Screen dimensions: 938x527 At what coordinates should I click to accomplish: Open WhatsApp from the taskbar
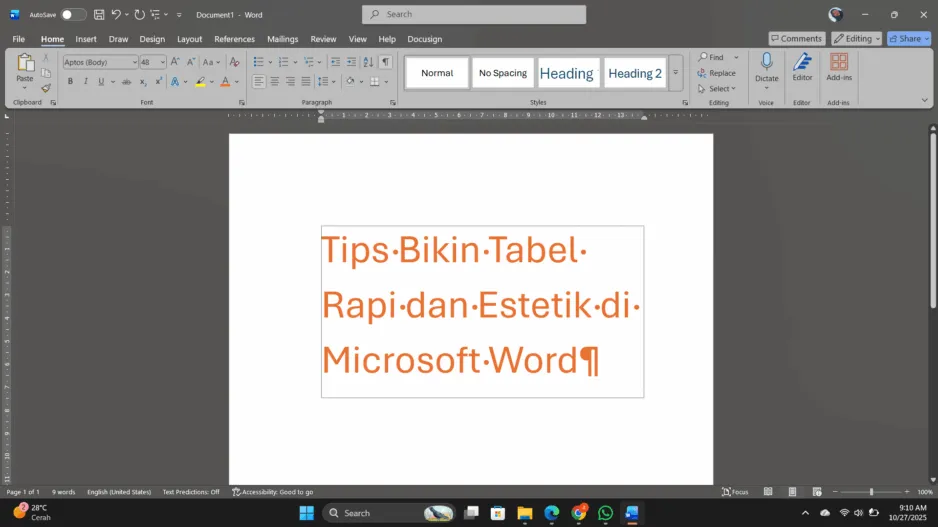point(605,513)
